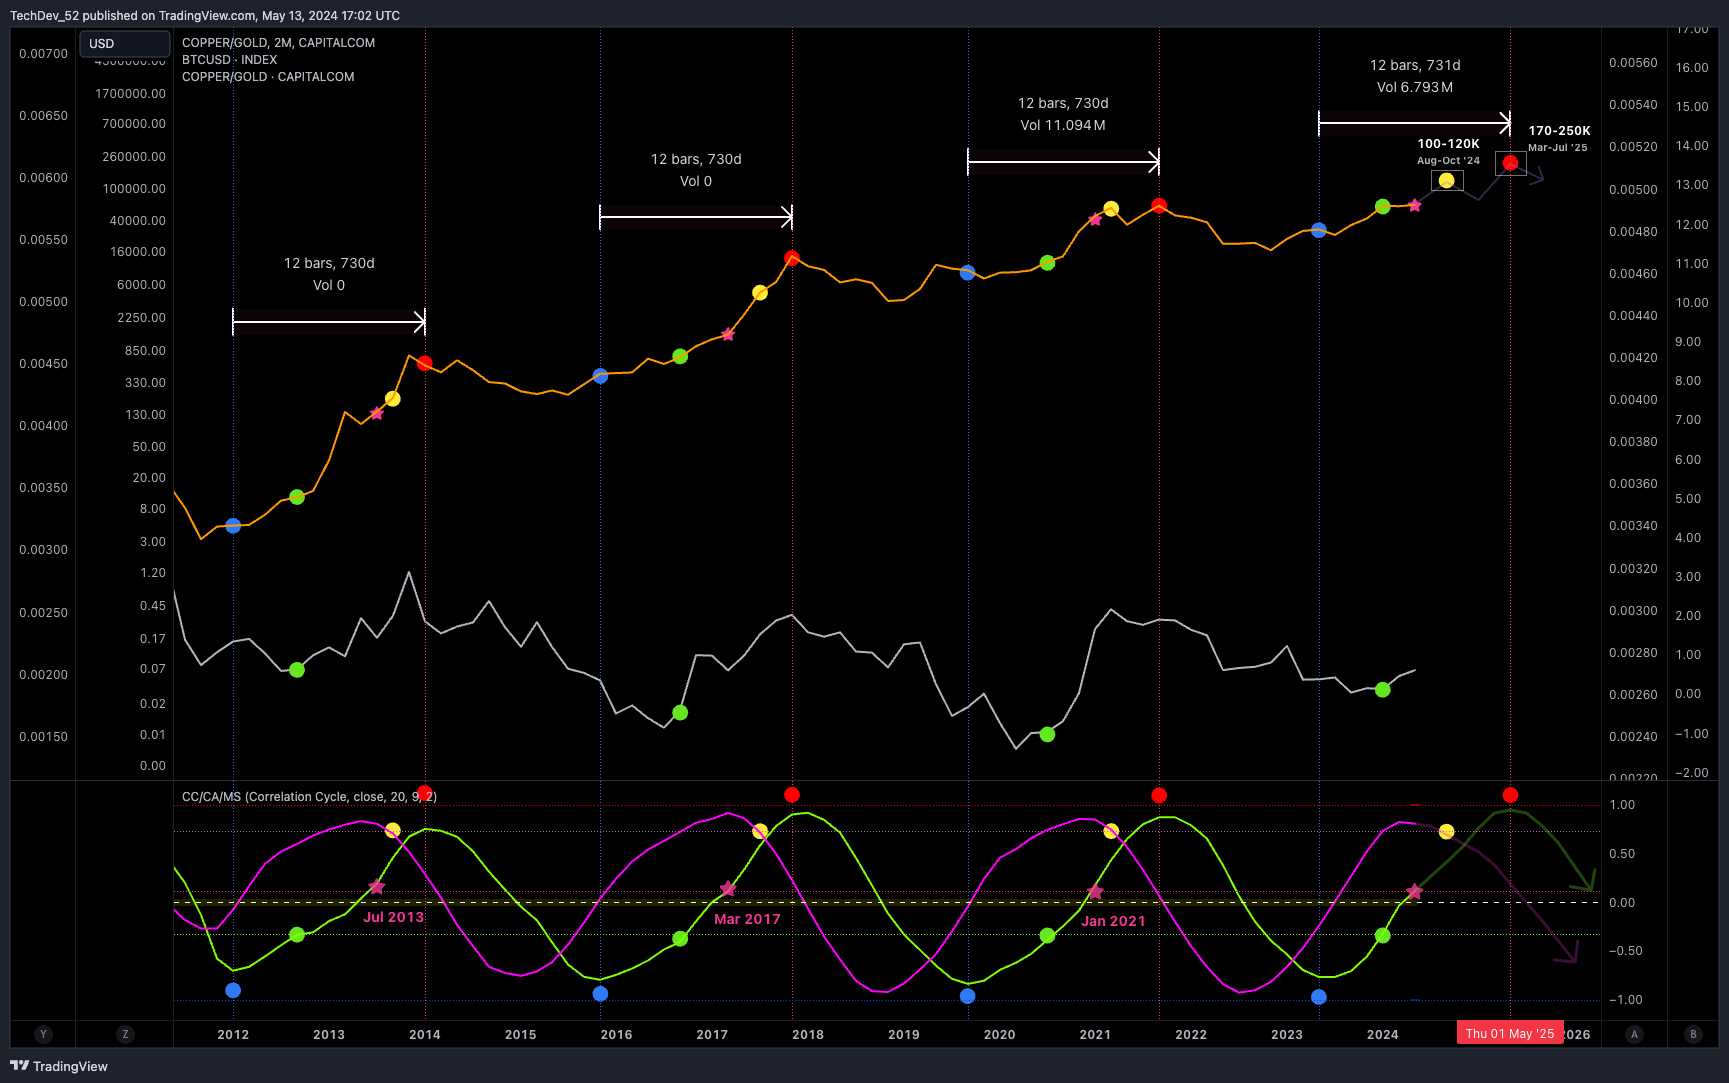This screenshot has height=1083, width=1729.
Task: Click the 170-250K Mar-Jul '25 target label
Action: click(1557, 137)
